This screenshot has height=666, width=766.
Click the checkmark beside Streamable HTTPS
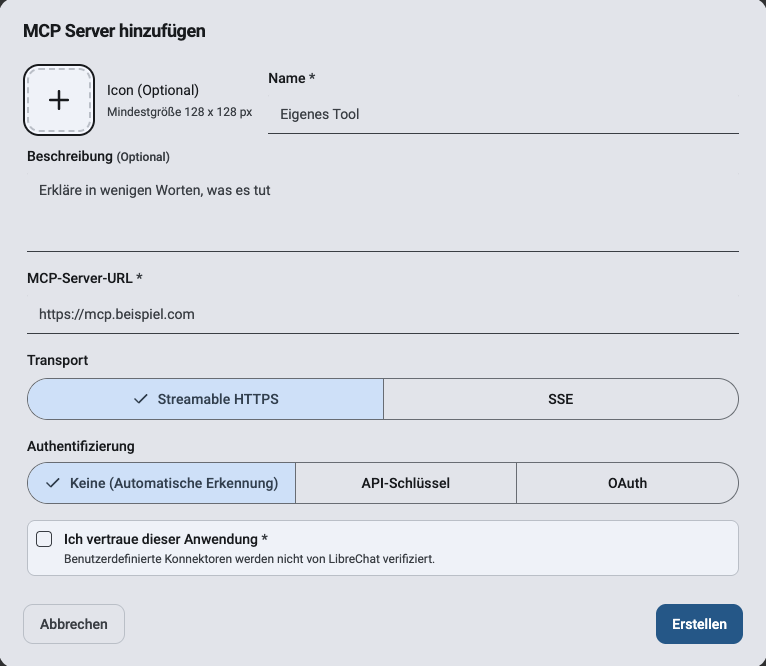click(x=140, y=399)
